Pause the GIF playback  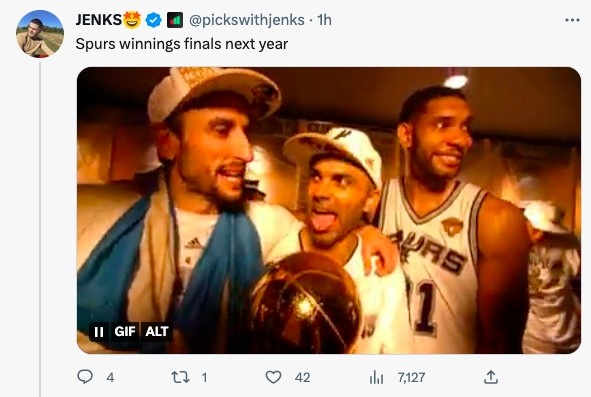tap(99, 332)
